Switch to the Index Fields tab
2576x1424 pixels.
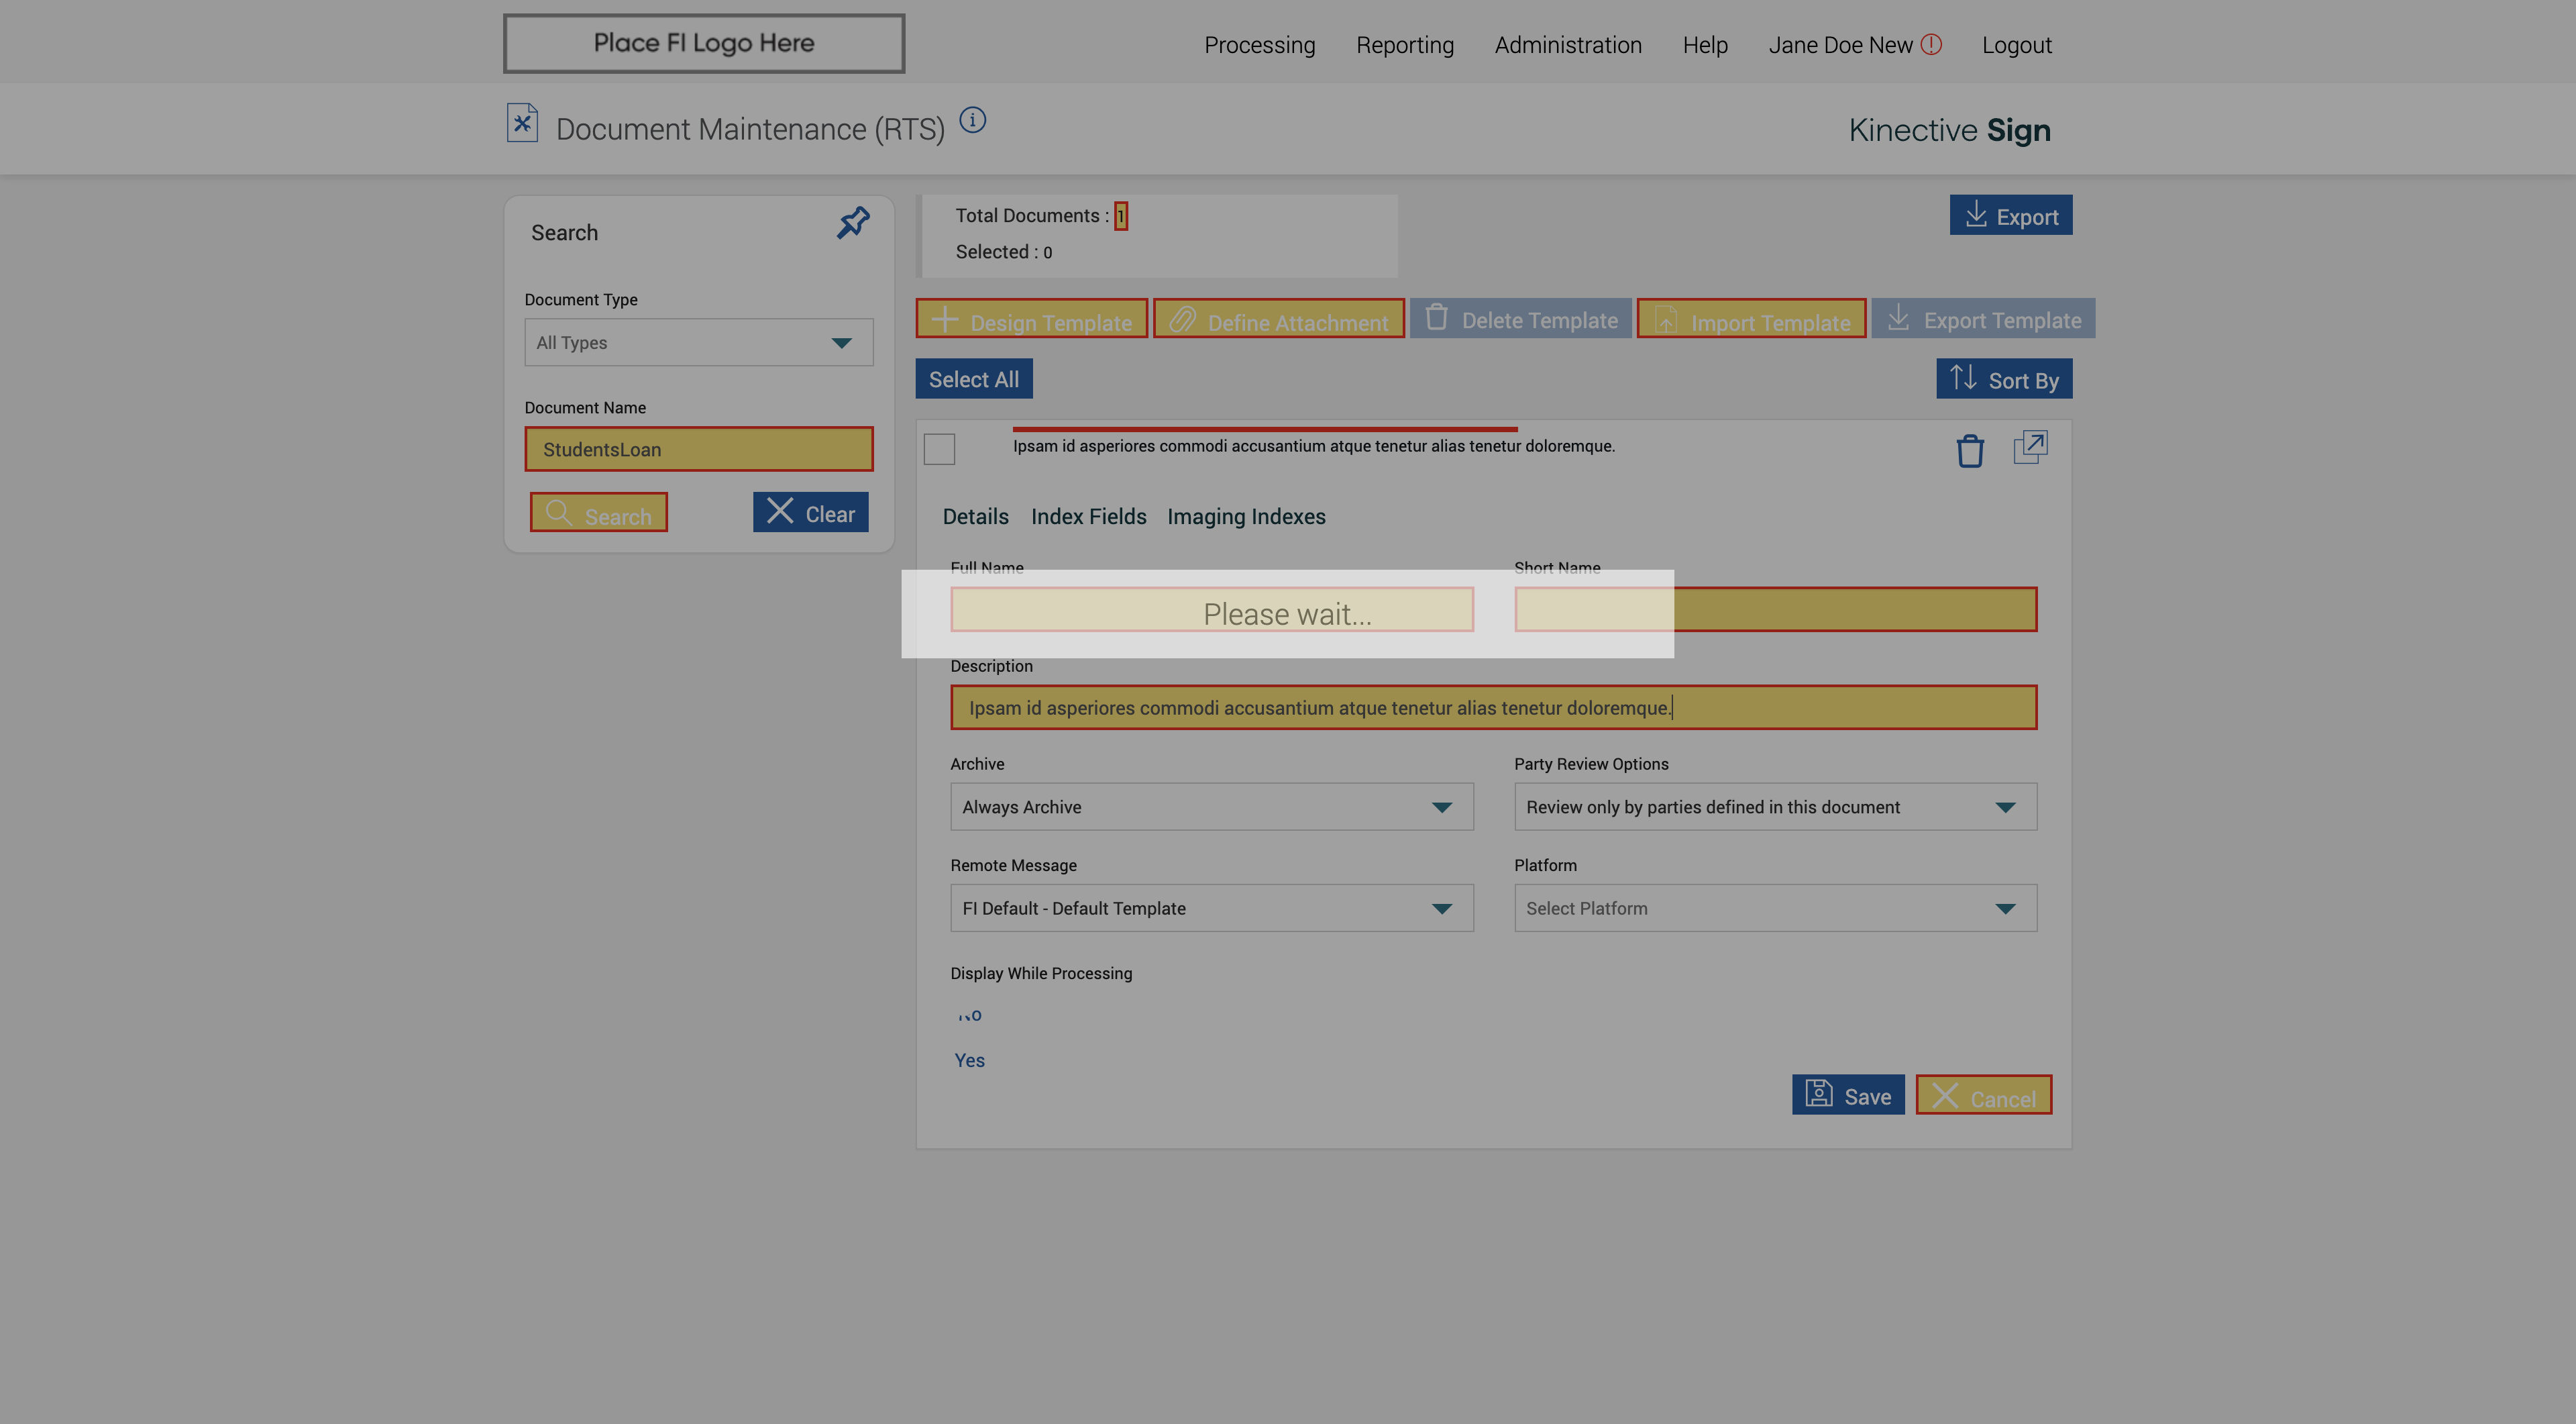(1088, 517)
